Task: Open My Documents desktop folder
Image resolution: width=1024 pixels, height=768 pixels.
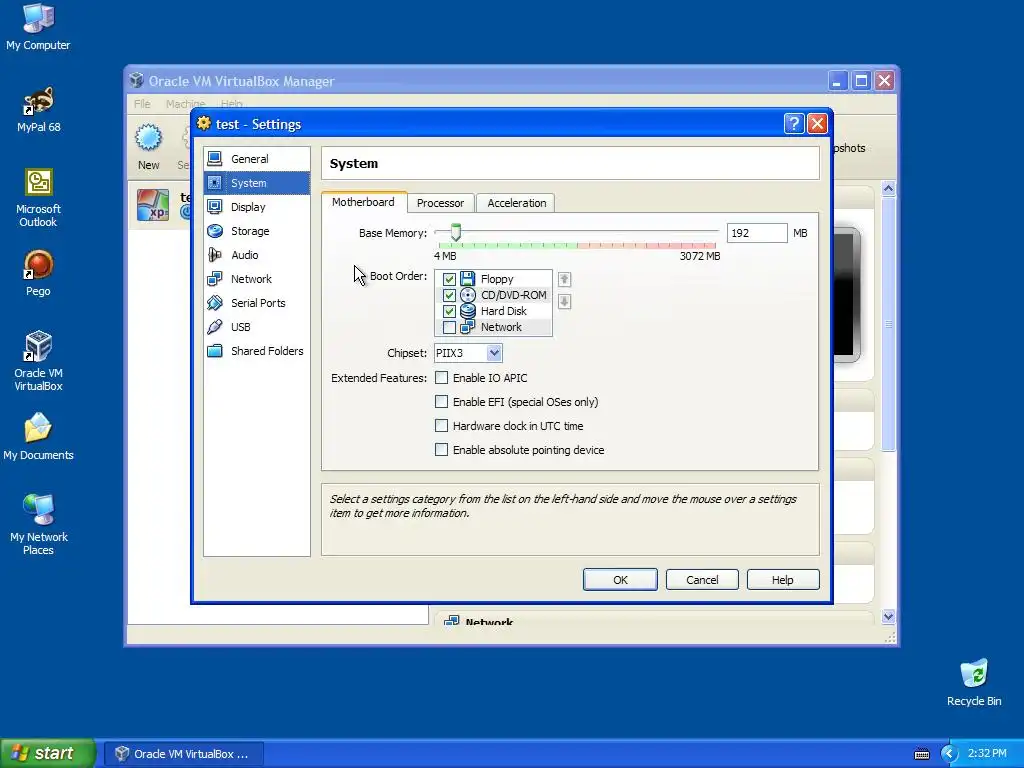Action: (38, 429)
